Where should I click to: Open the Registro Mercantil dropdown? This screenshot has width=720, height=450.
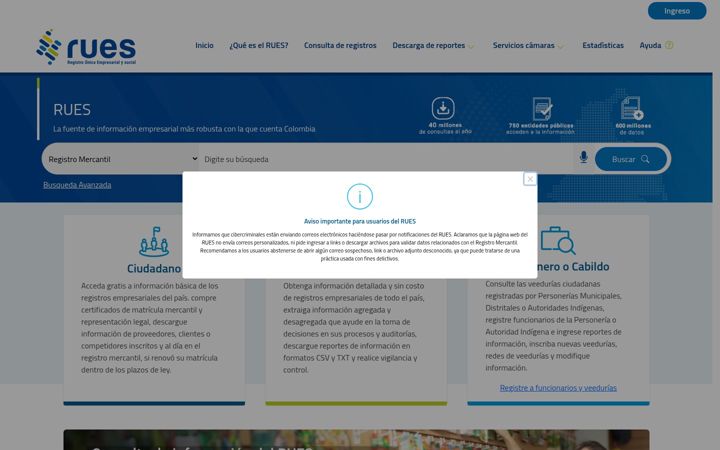123,159
